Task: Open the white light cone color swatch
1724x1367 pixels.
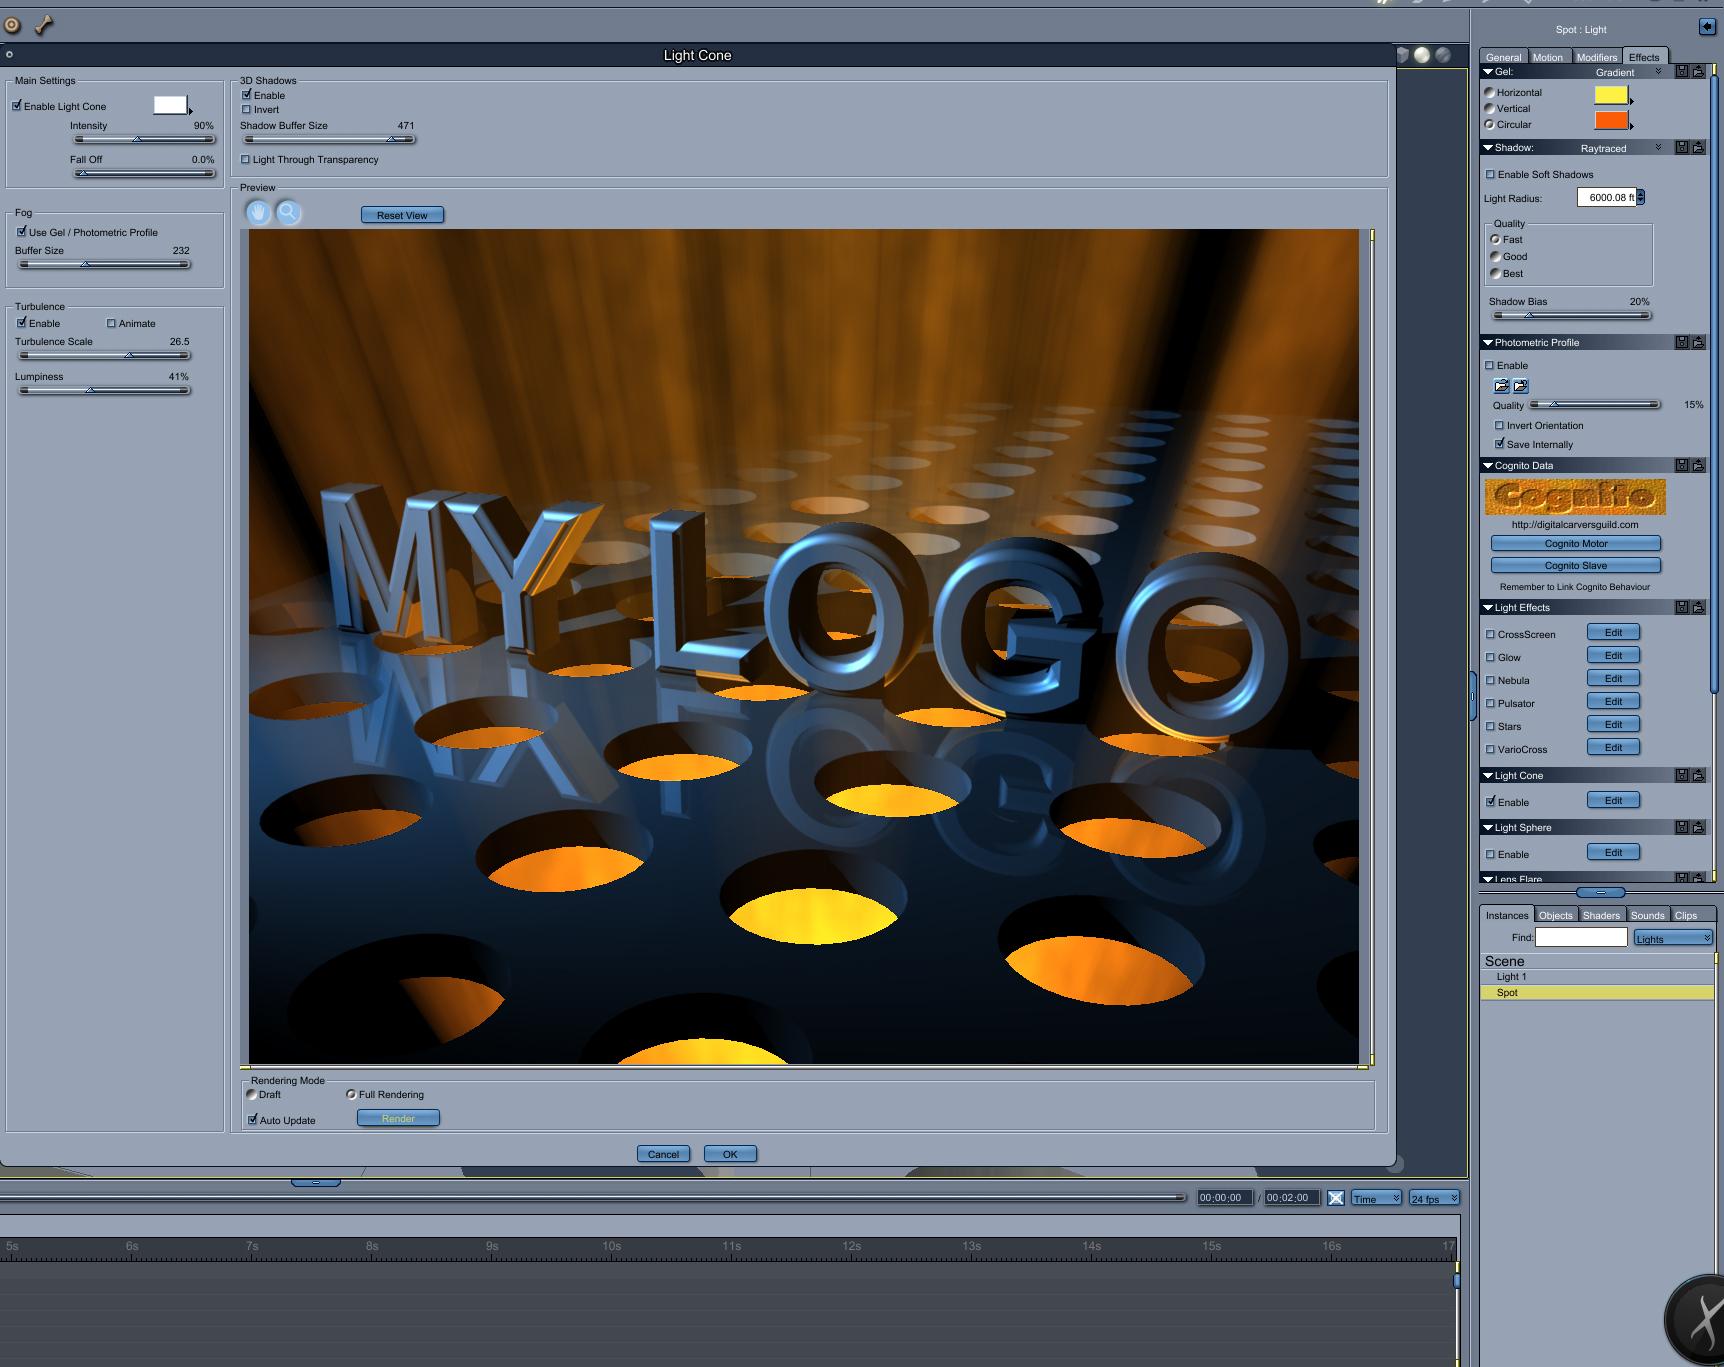Action: [170, 105]
